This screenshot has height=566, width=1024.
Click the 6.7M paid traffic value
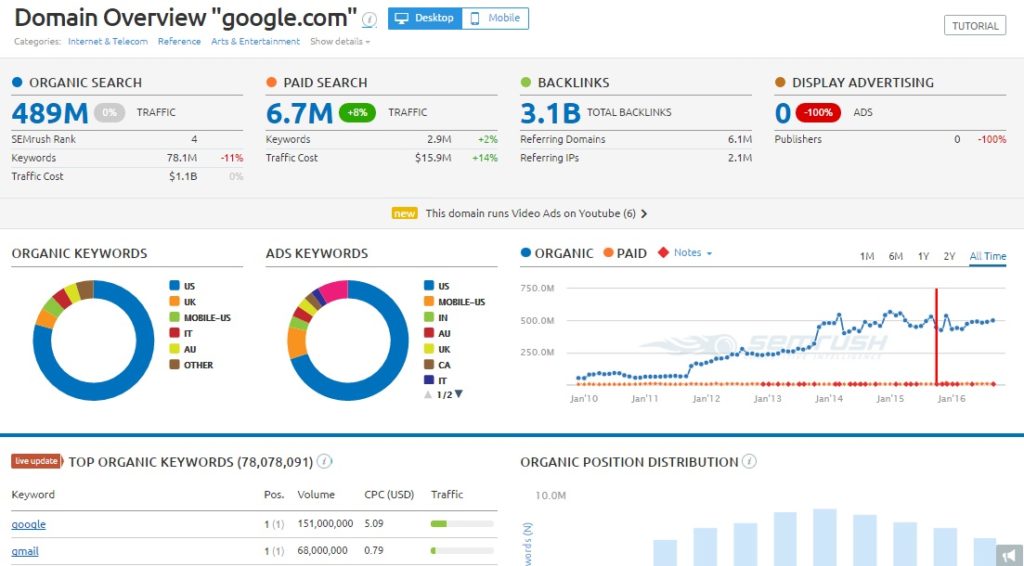tap(299, 113)
